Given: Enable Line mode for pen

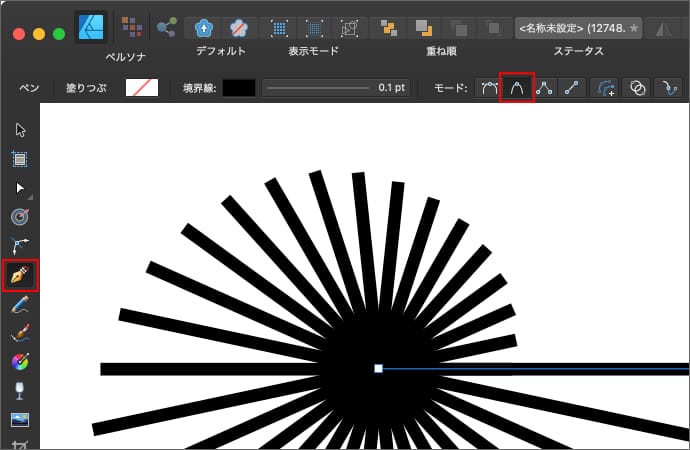Looking at the screenshot, I should [x=573, y=88].
